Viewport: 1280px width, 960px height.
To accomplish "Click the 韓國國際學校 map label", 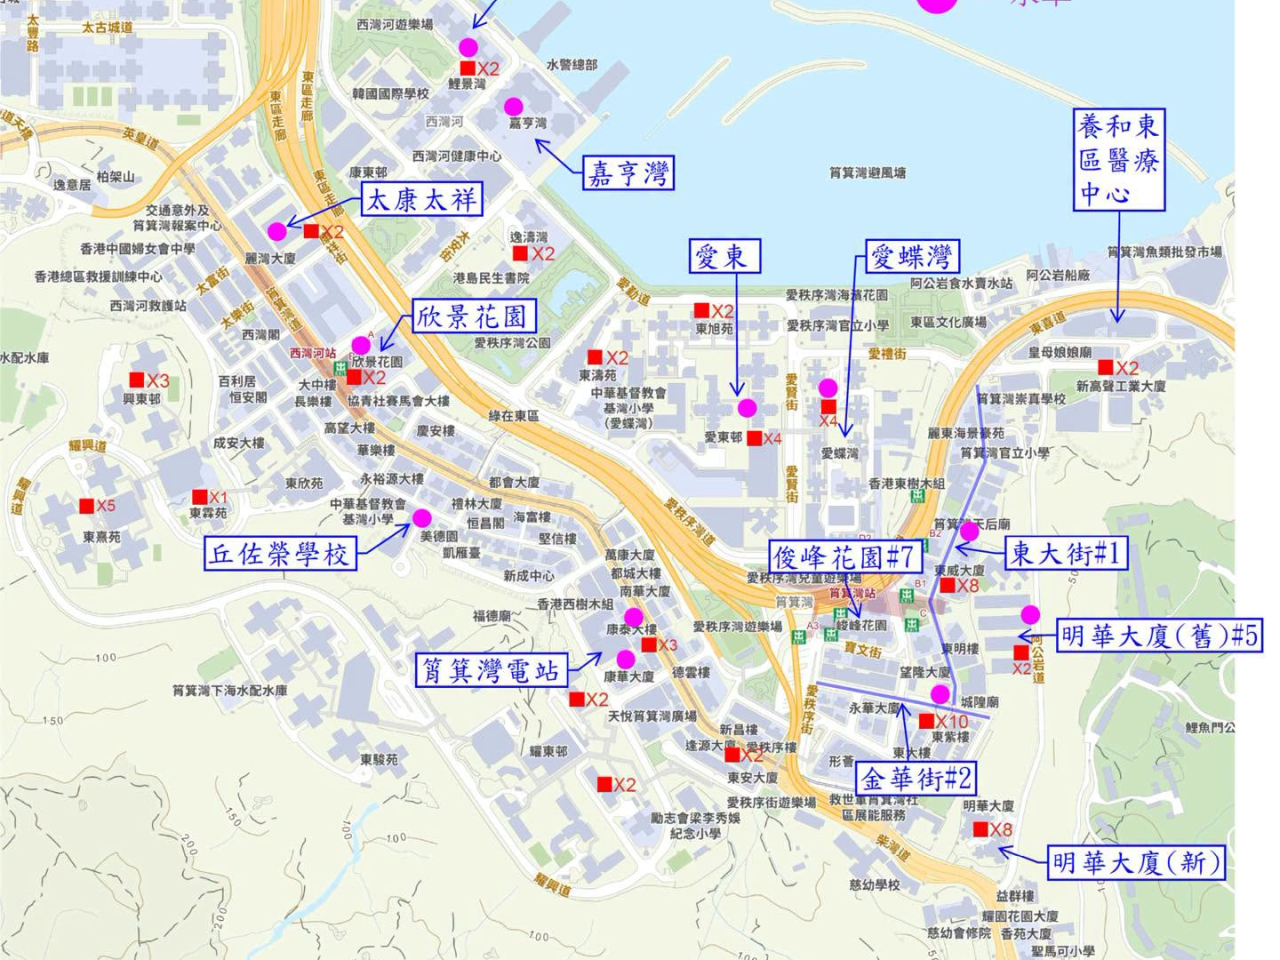I will (390, 93).
